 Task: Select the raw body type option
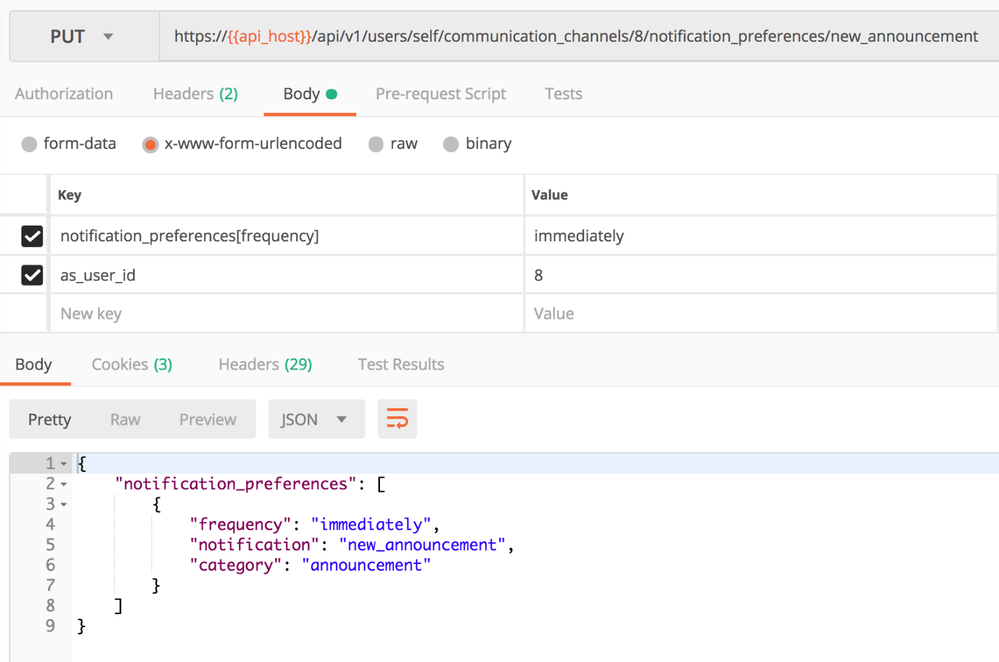click(376, 144)
